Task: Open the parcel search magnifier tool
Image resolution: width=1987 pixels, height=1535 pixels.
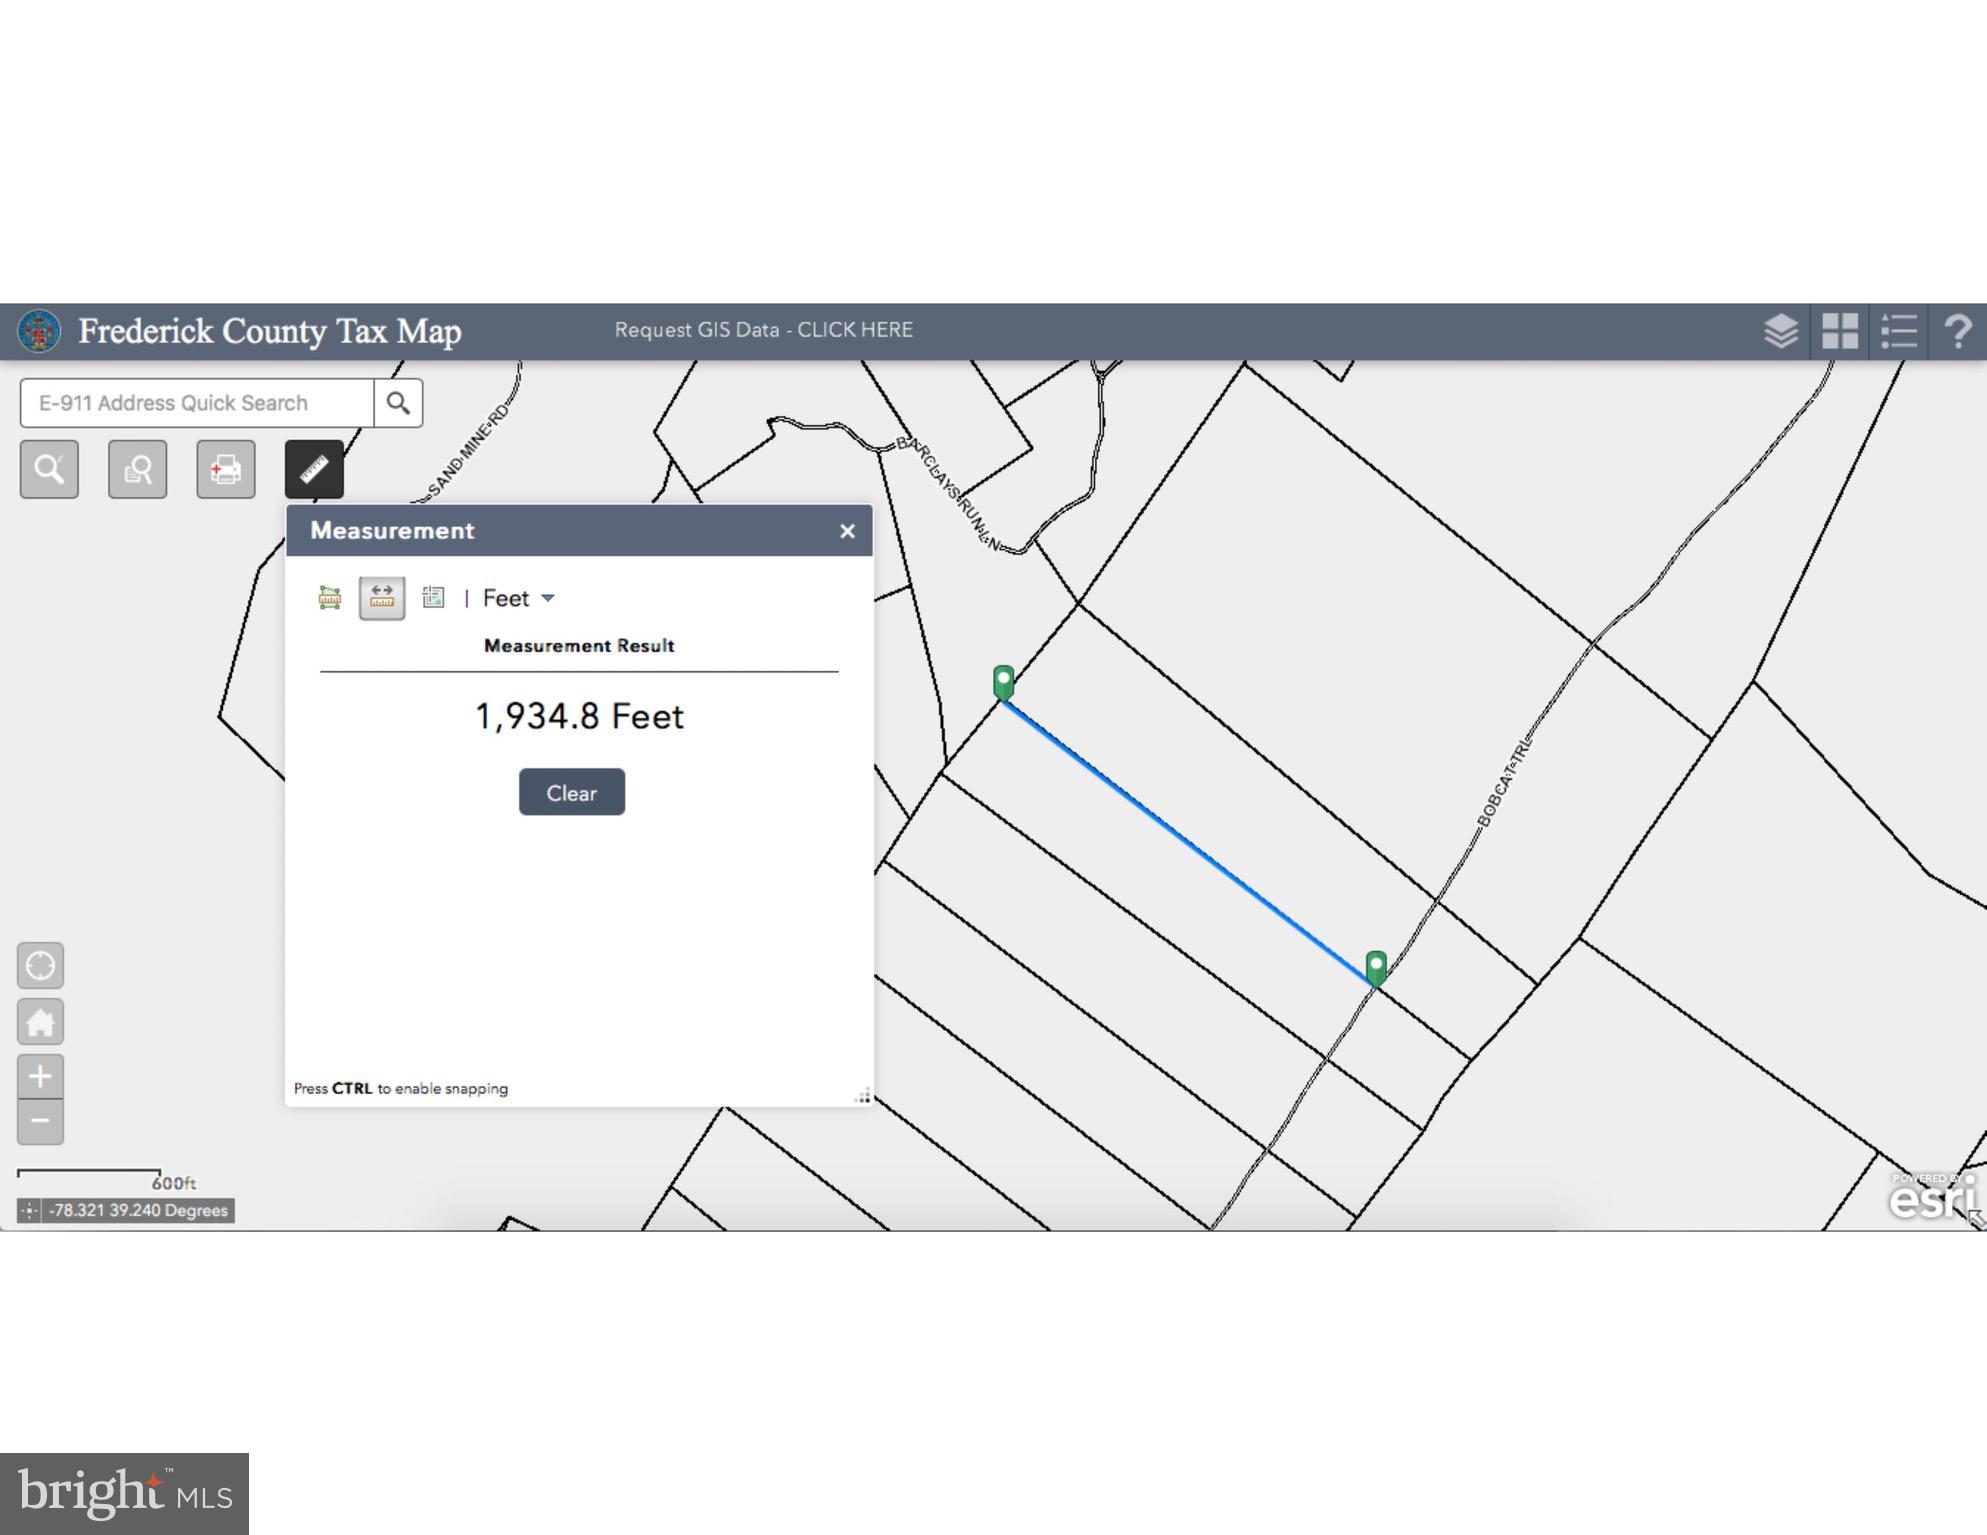Action: pyautogui.click(x=49, y=469)
